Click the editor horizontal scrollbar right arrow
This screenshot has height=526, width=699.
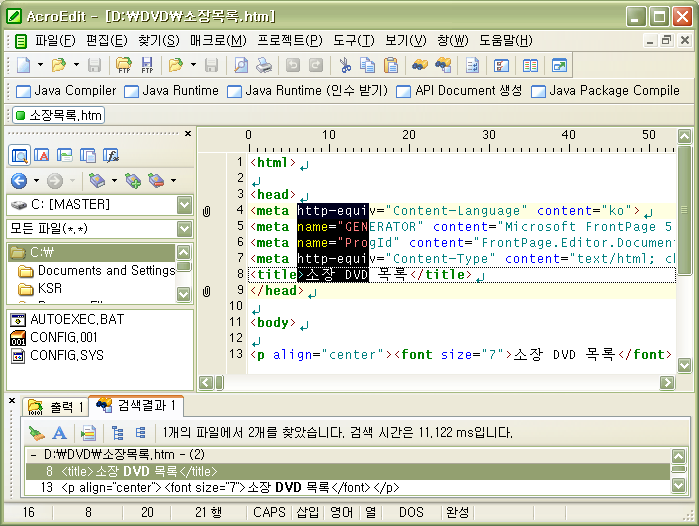(667, 382)
